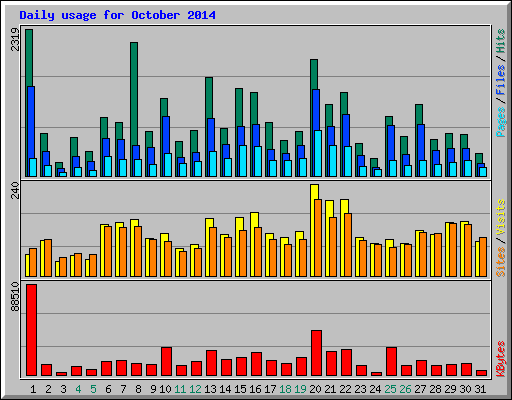Click the green weekend day "19" label
The height and width of the screenshot is (400, 512).
(x=300, y=389)
